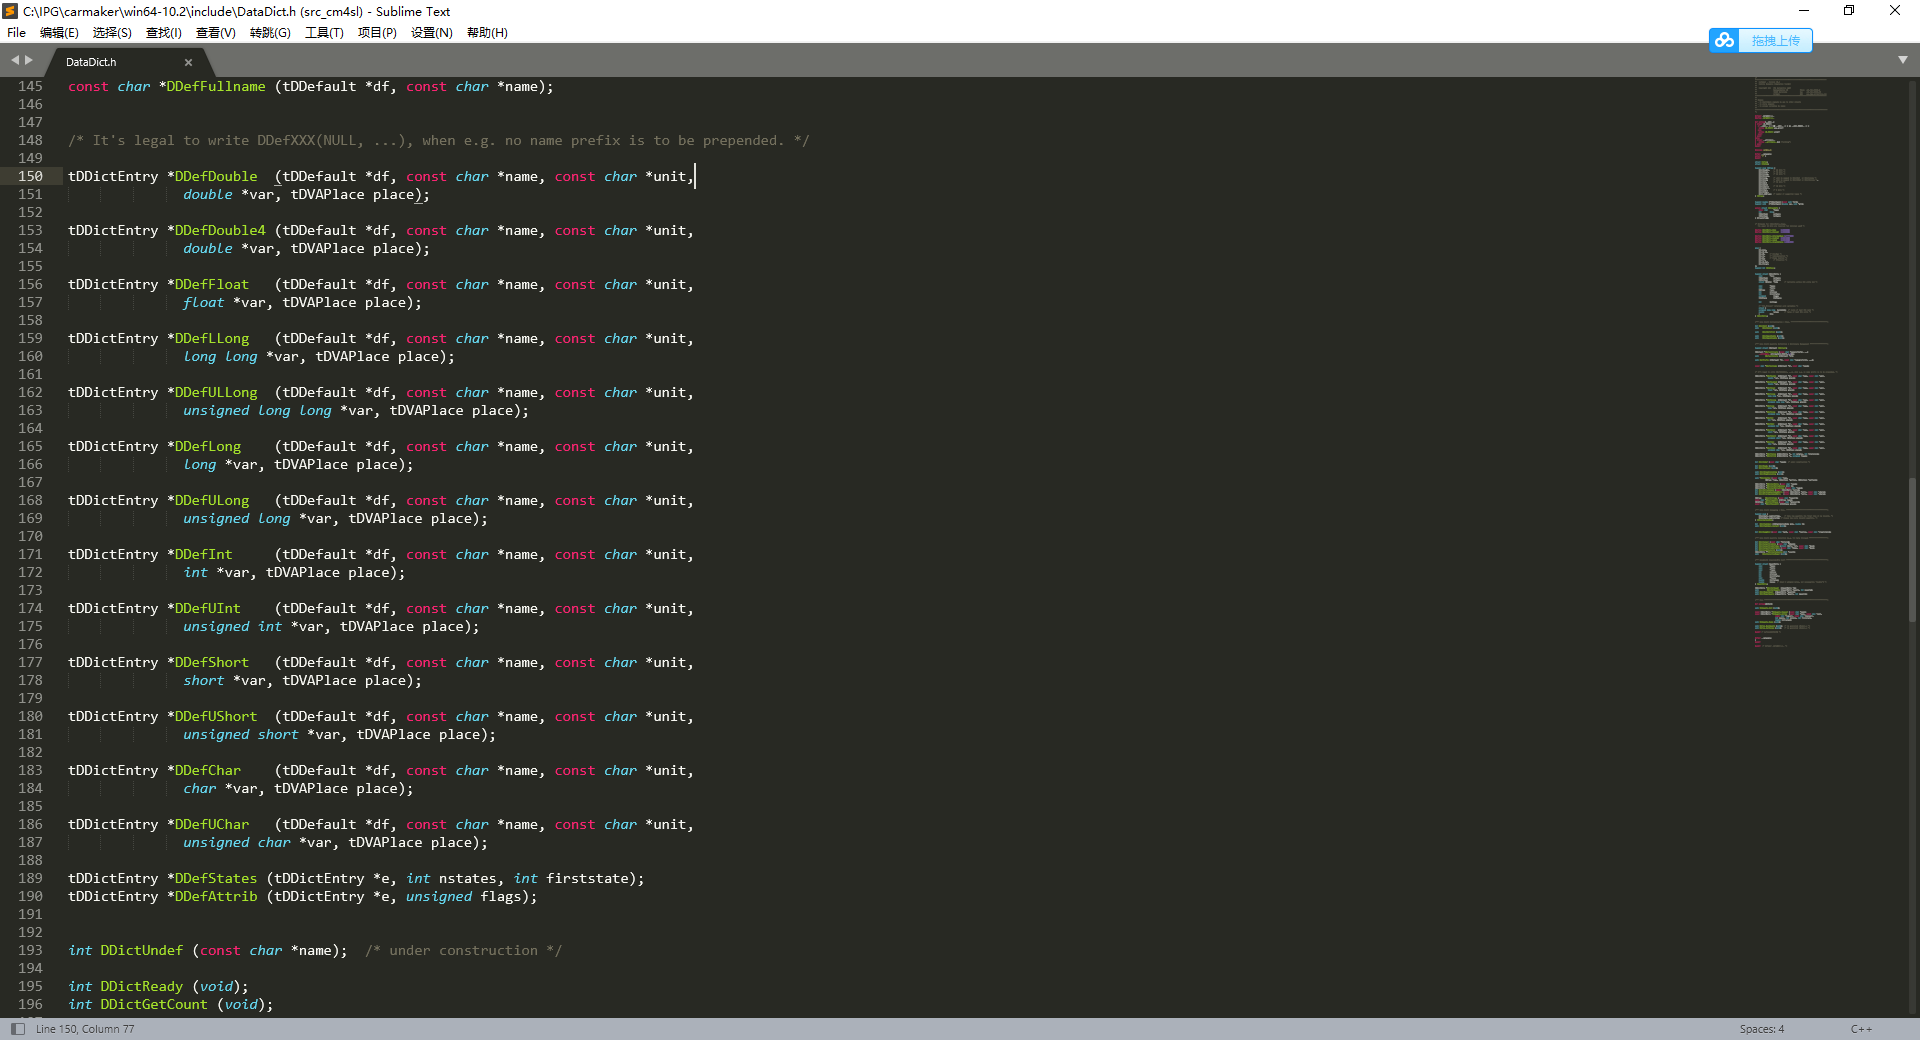Click the DDefFullname function name

[x=216, y=87]
